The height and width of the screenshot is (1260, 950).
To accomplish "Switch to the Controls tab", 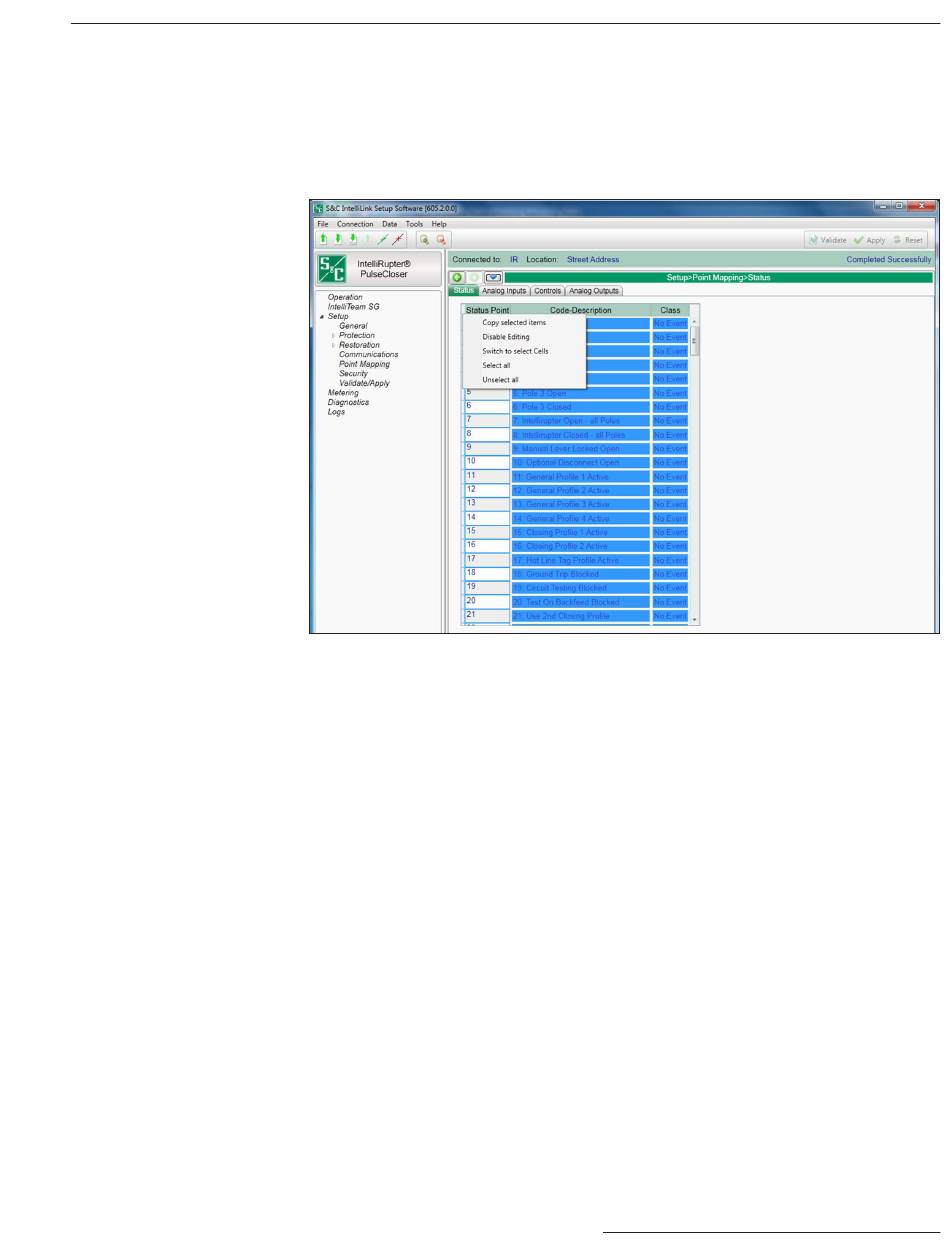I will pyautogui.click(x=548, y=291).
